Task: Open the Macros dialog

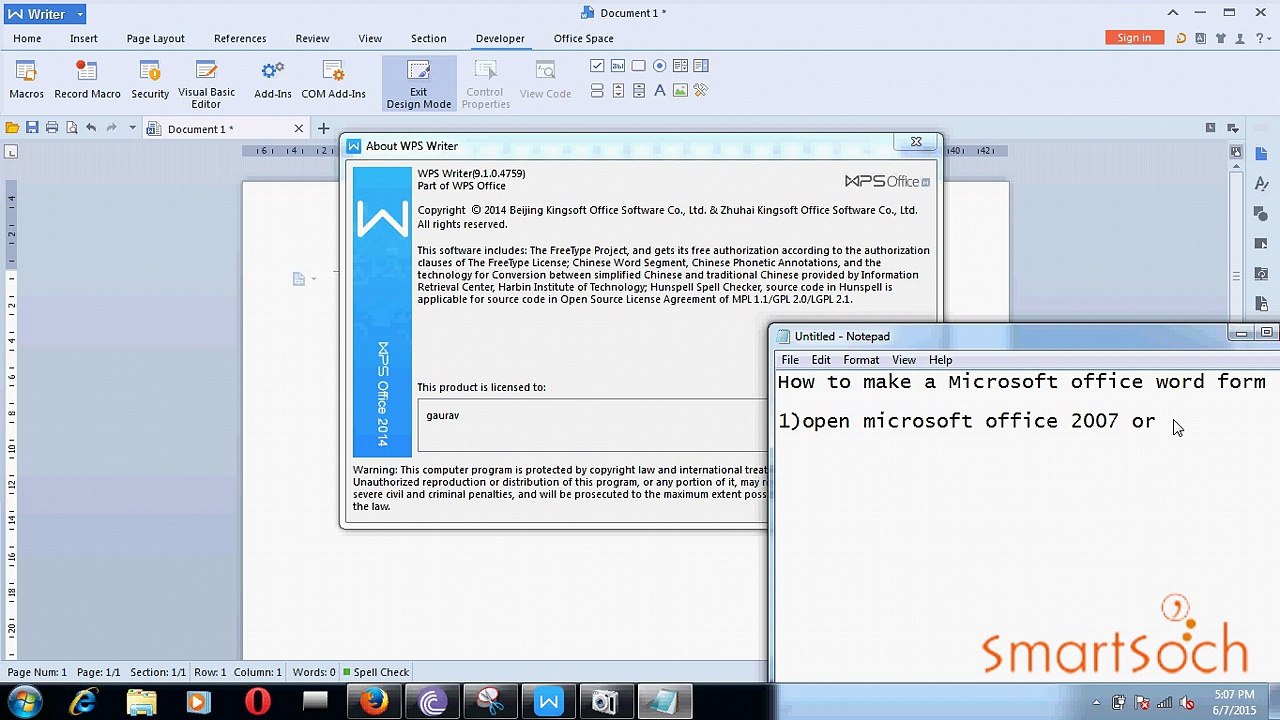Action: tap(26, 80)
